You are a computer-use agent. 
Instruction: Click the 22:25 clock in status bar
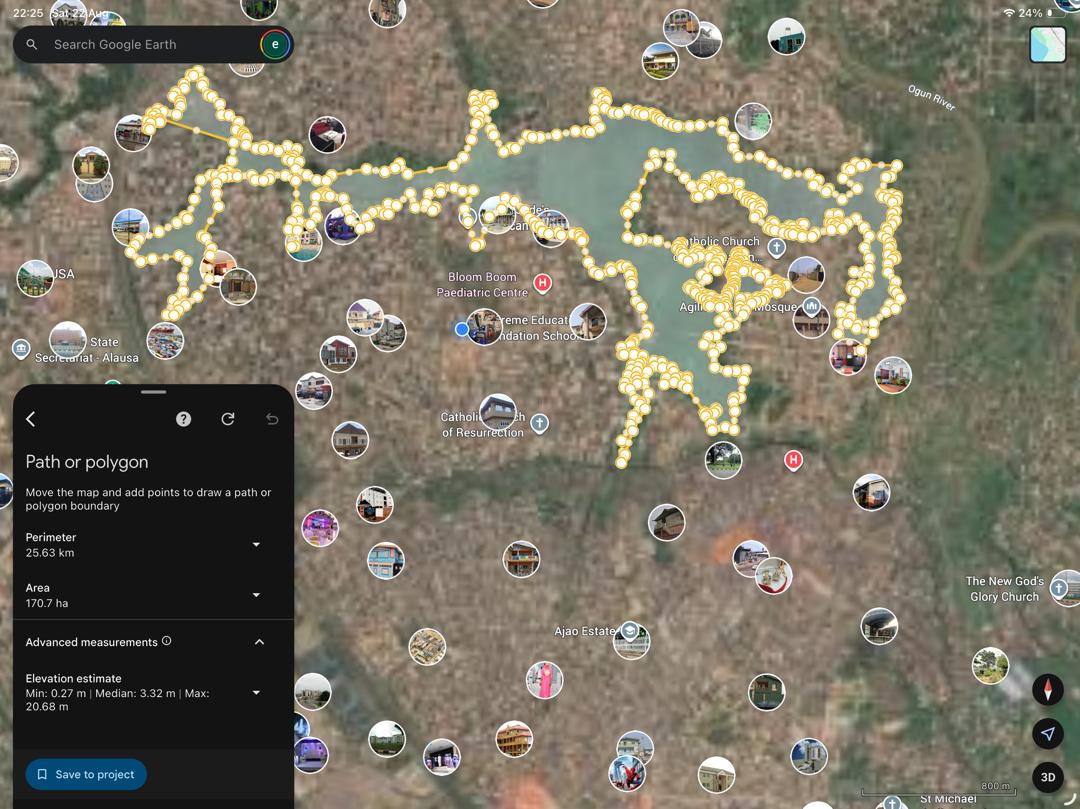click(28, 12)
